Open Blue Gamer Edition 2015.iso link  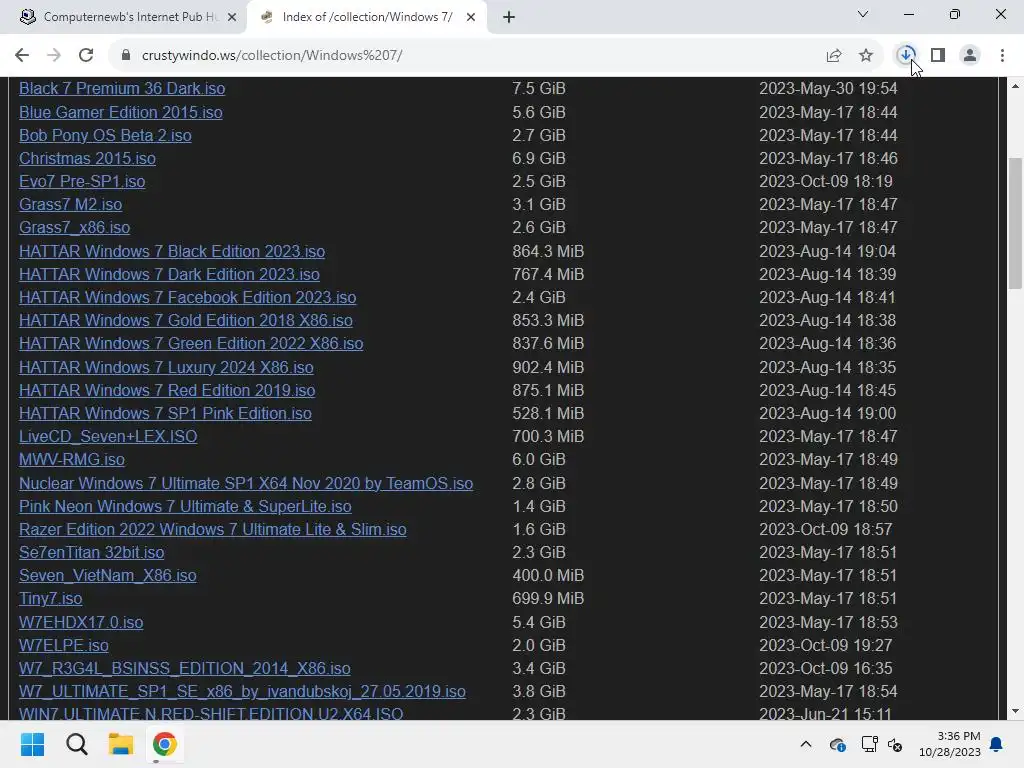(x=121, y=112)
